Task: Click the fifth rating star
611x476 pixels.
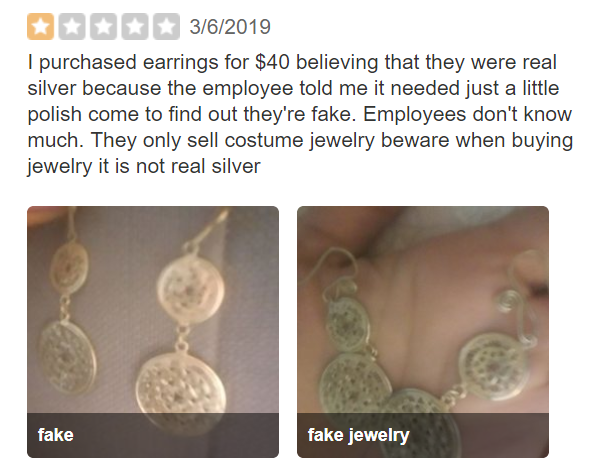Action: point(166,26)
